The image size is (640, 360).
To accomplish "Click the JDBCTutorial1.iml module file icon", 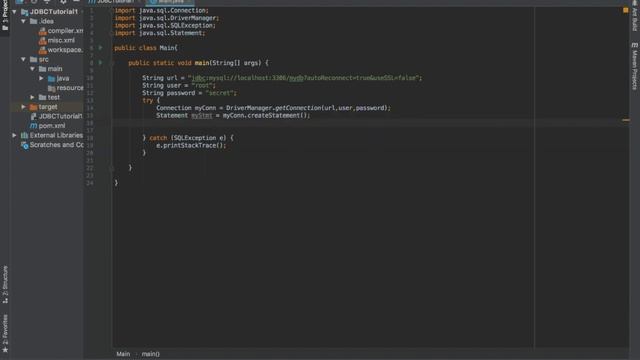I will (x=33, y=116).
